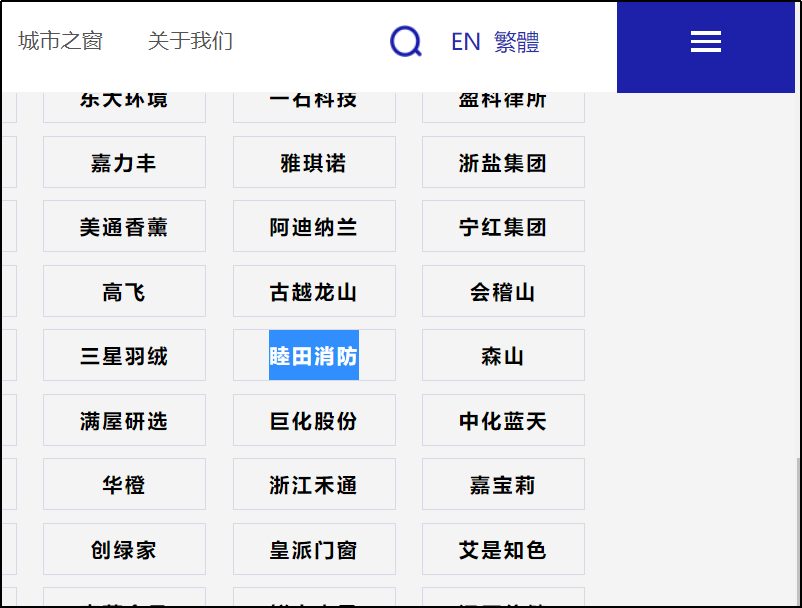Switch to 繁體 traditional Chinese
Viewport: 802px width, 608px height.
tap(517, 42)
